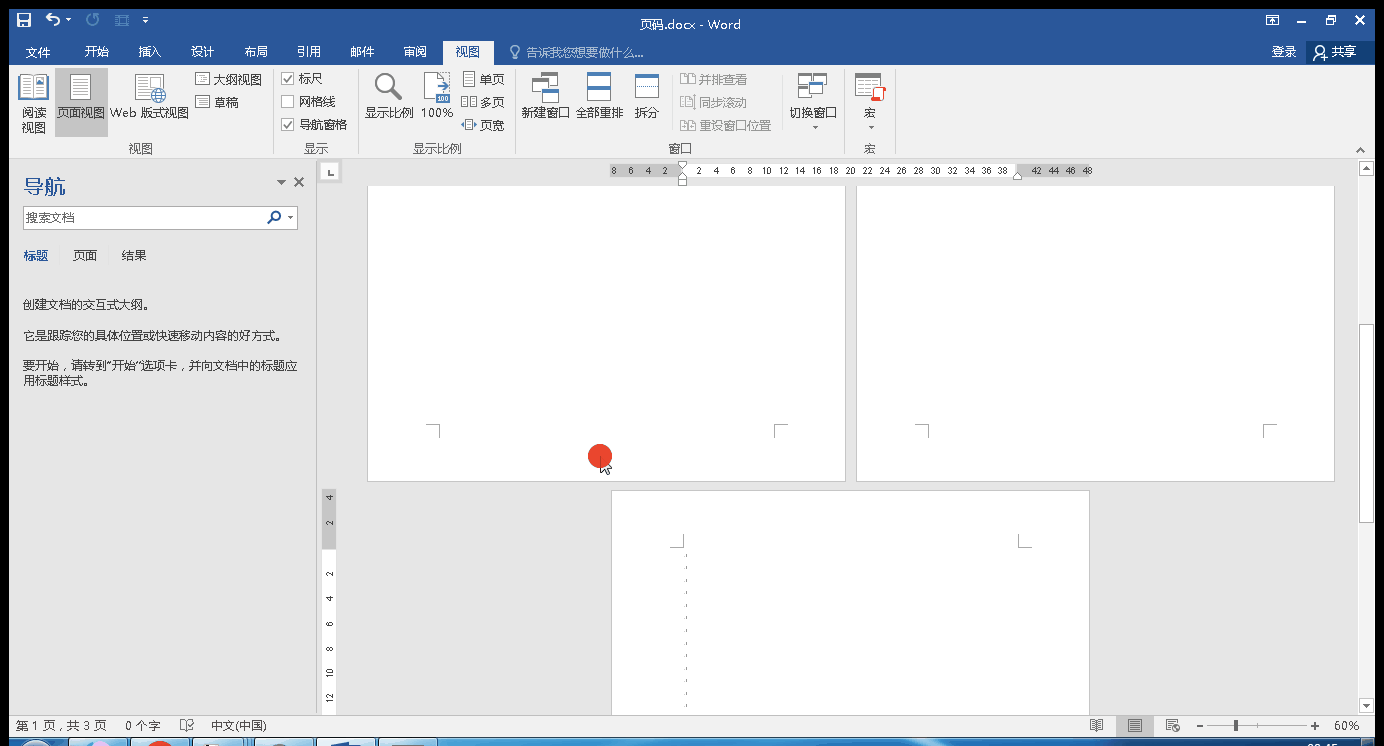Open the 审阅 ribbon tab
This screenshot has width=1384, height=746.
point(414,52)
